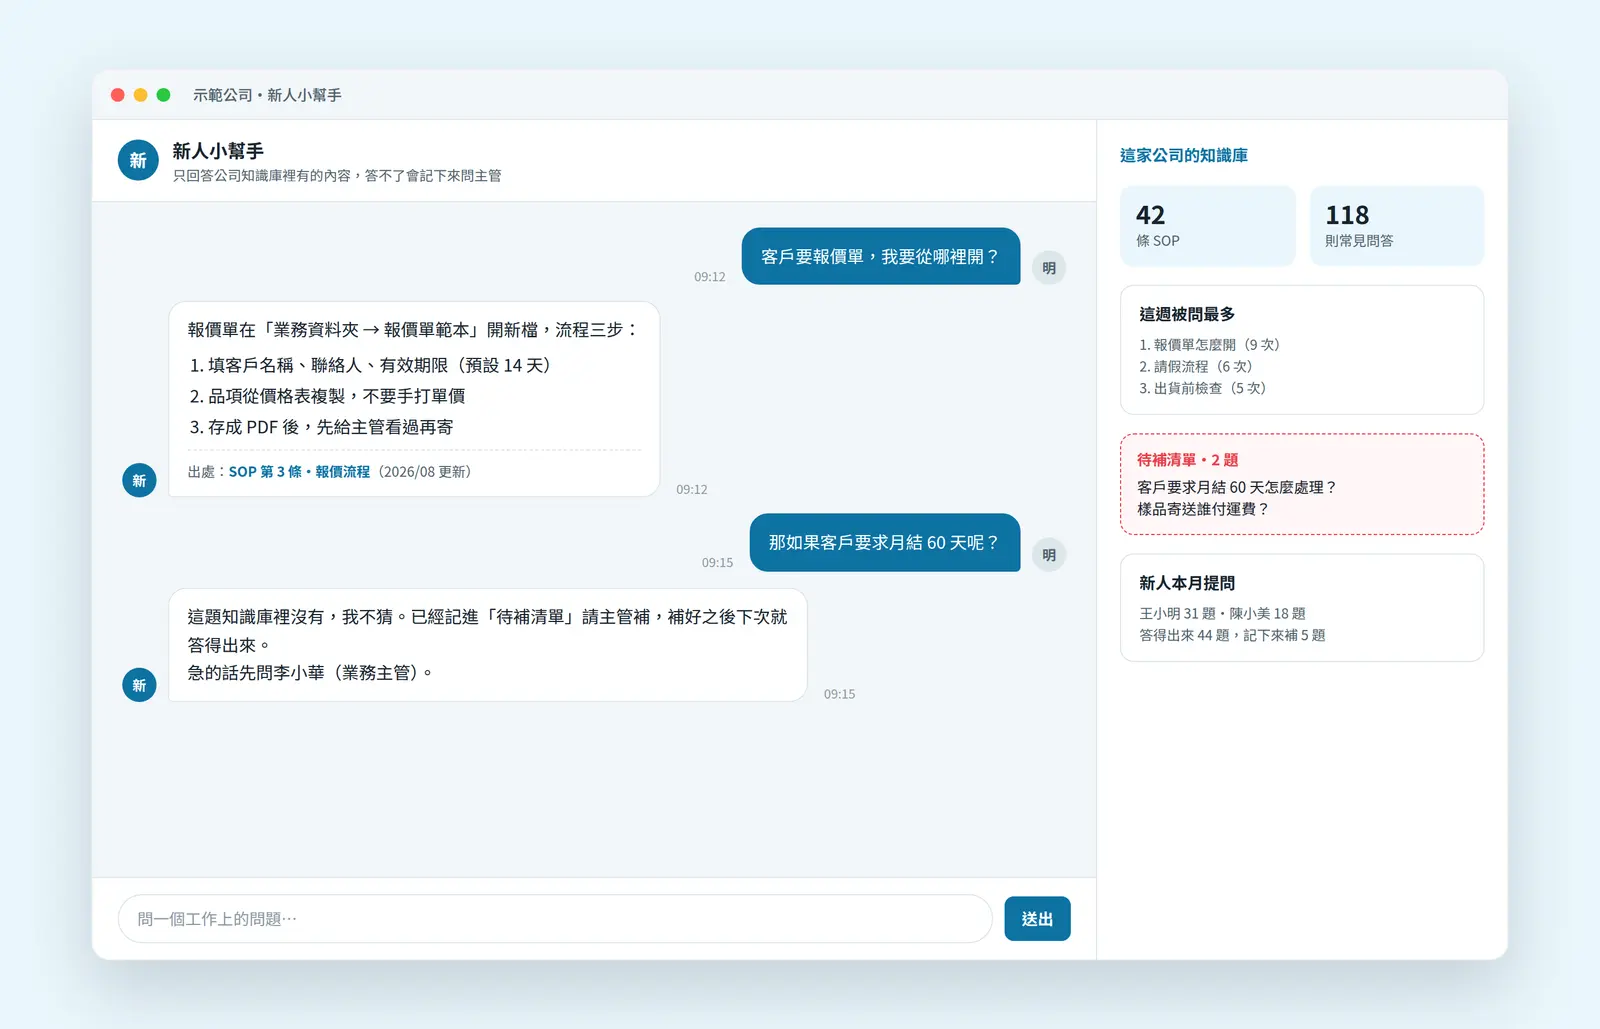Select 出貨前檢查（5 次）in top questions
1600x1029 pixels.
tap(1203, 388)
